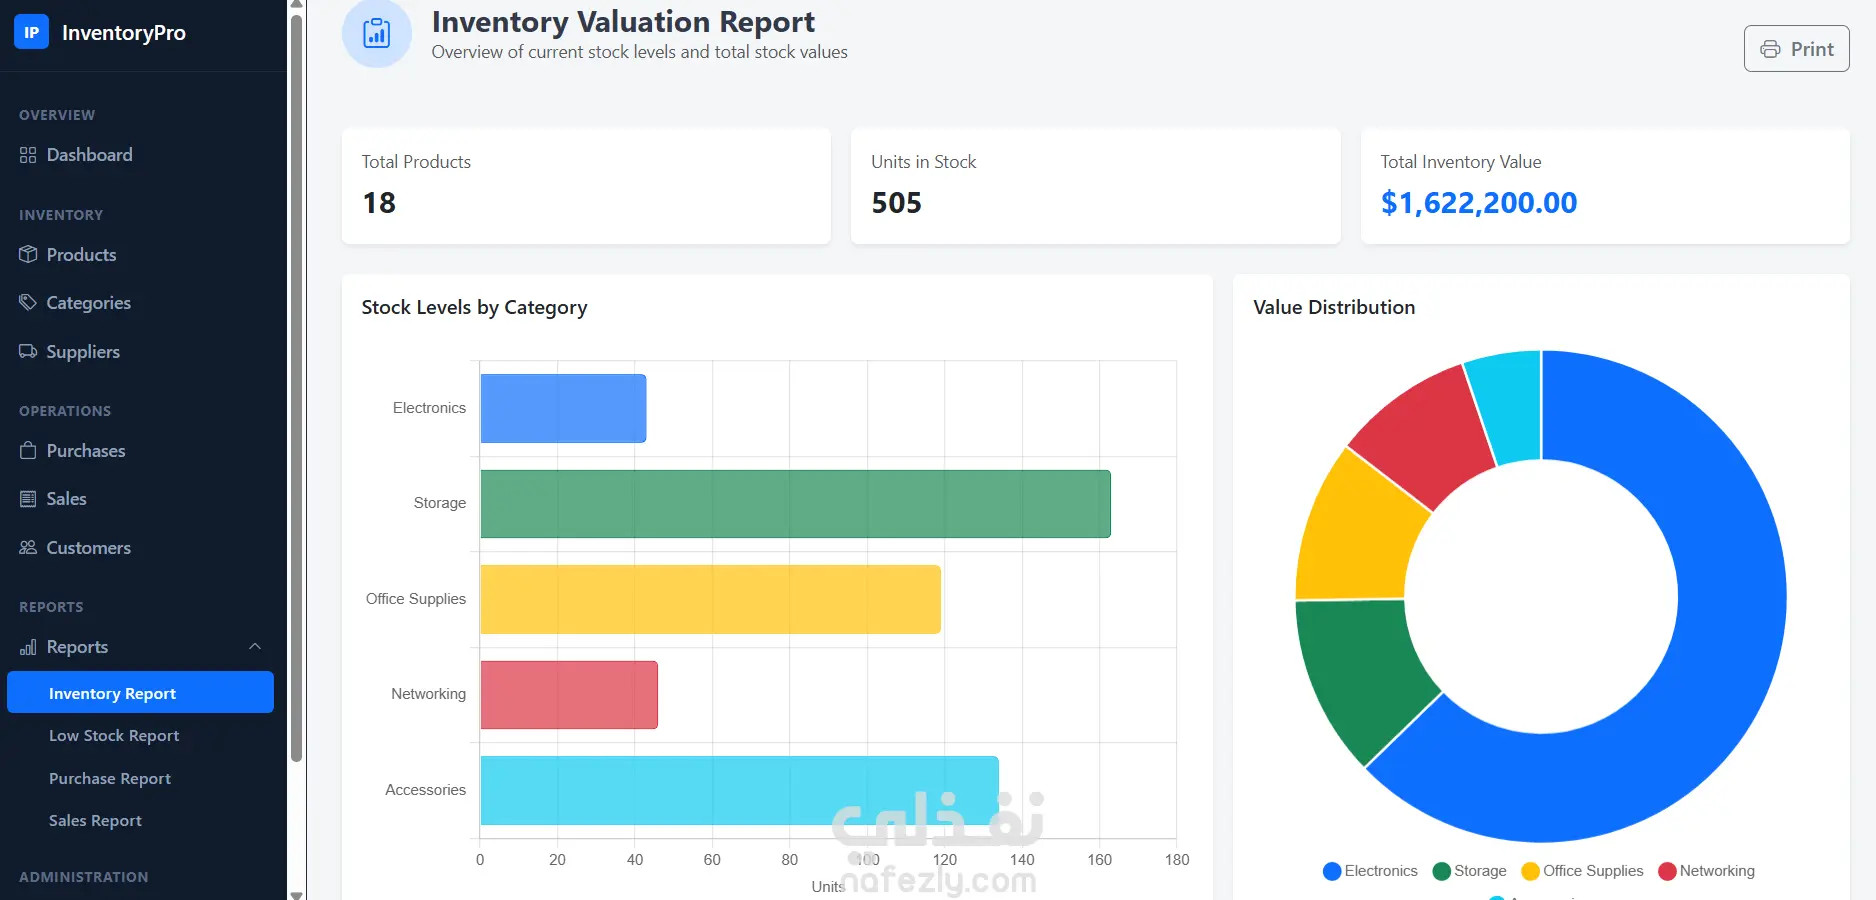The image size is (1876, 900).
Task: Click the Purchases bag icon
Action: 28,451
